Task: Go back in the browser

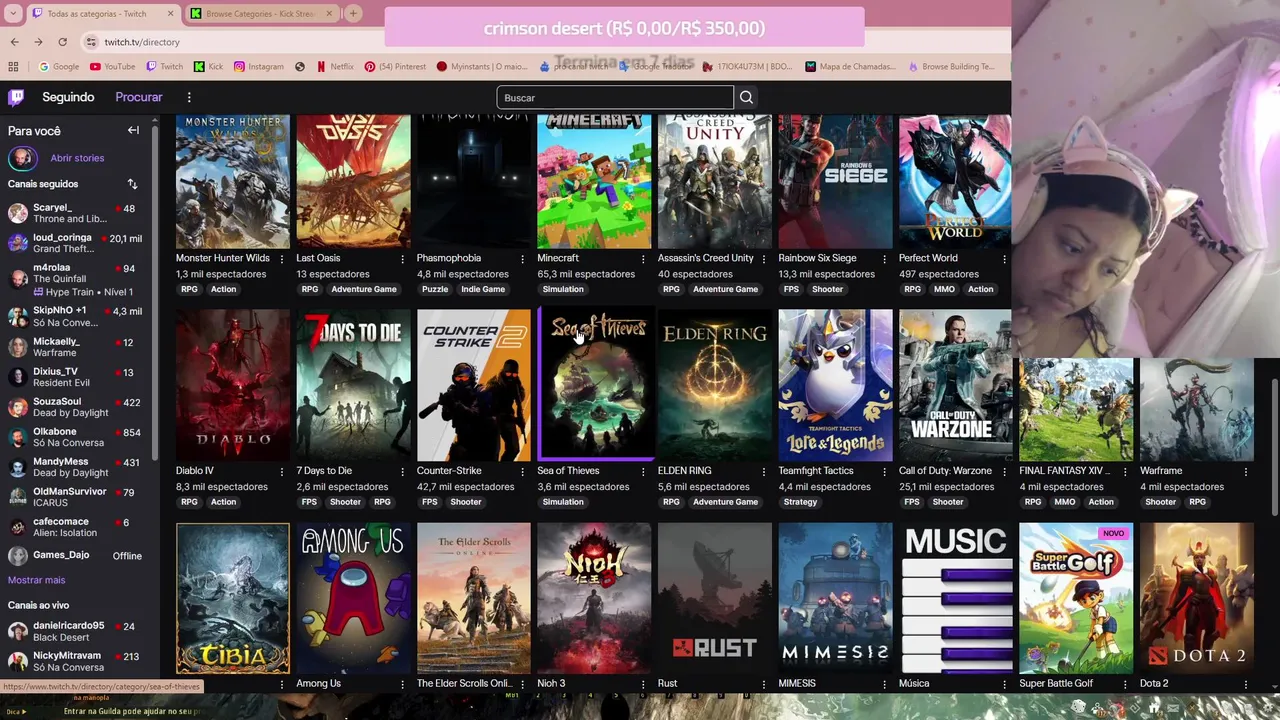Action: click(15, 42)
